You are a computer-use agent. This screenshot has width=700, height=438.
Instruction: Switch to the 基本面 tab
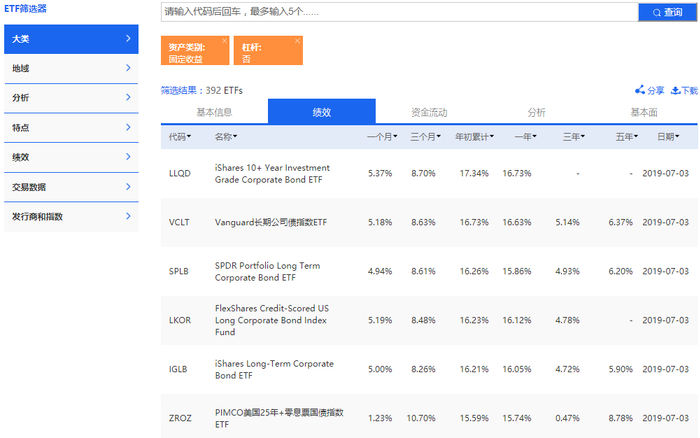click(x=644, y=112)
